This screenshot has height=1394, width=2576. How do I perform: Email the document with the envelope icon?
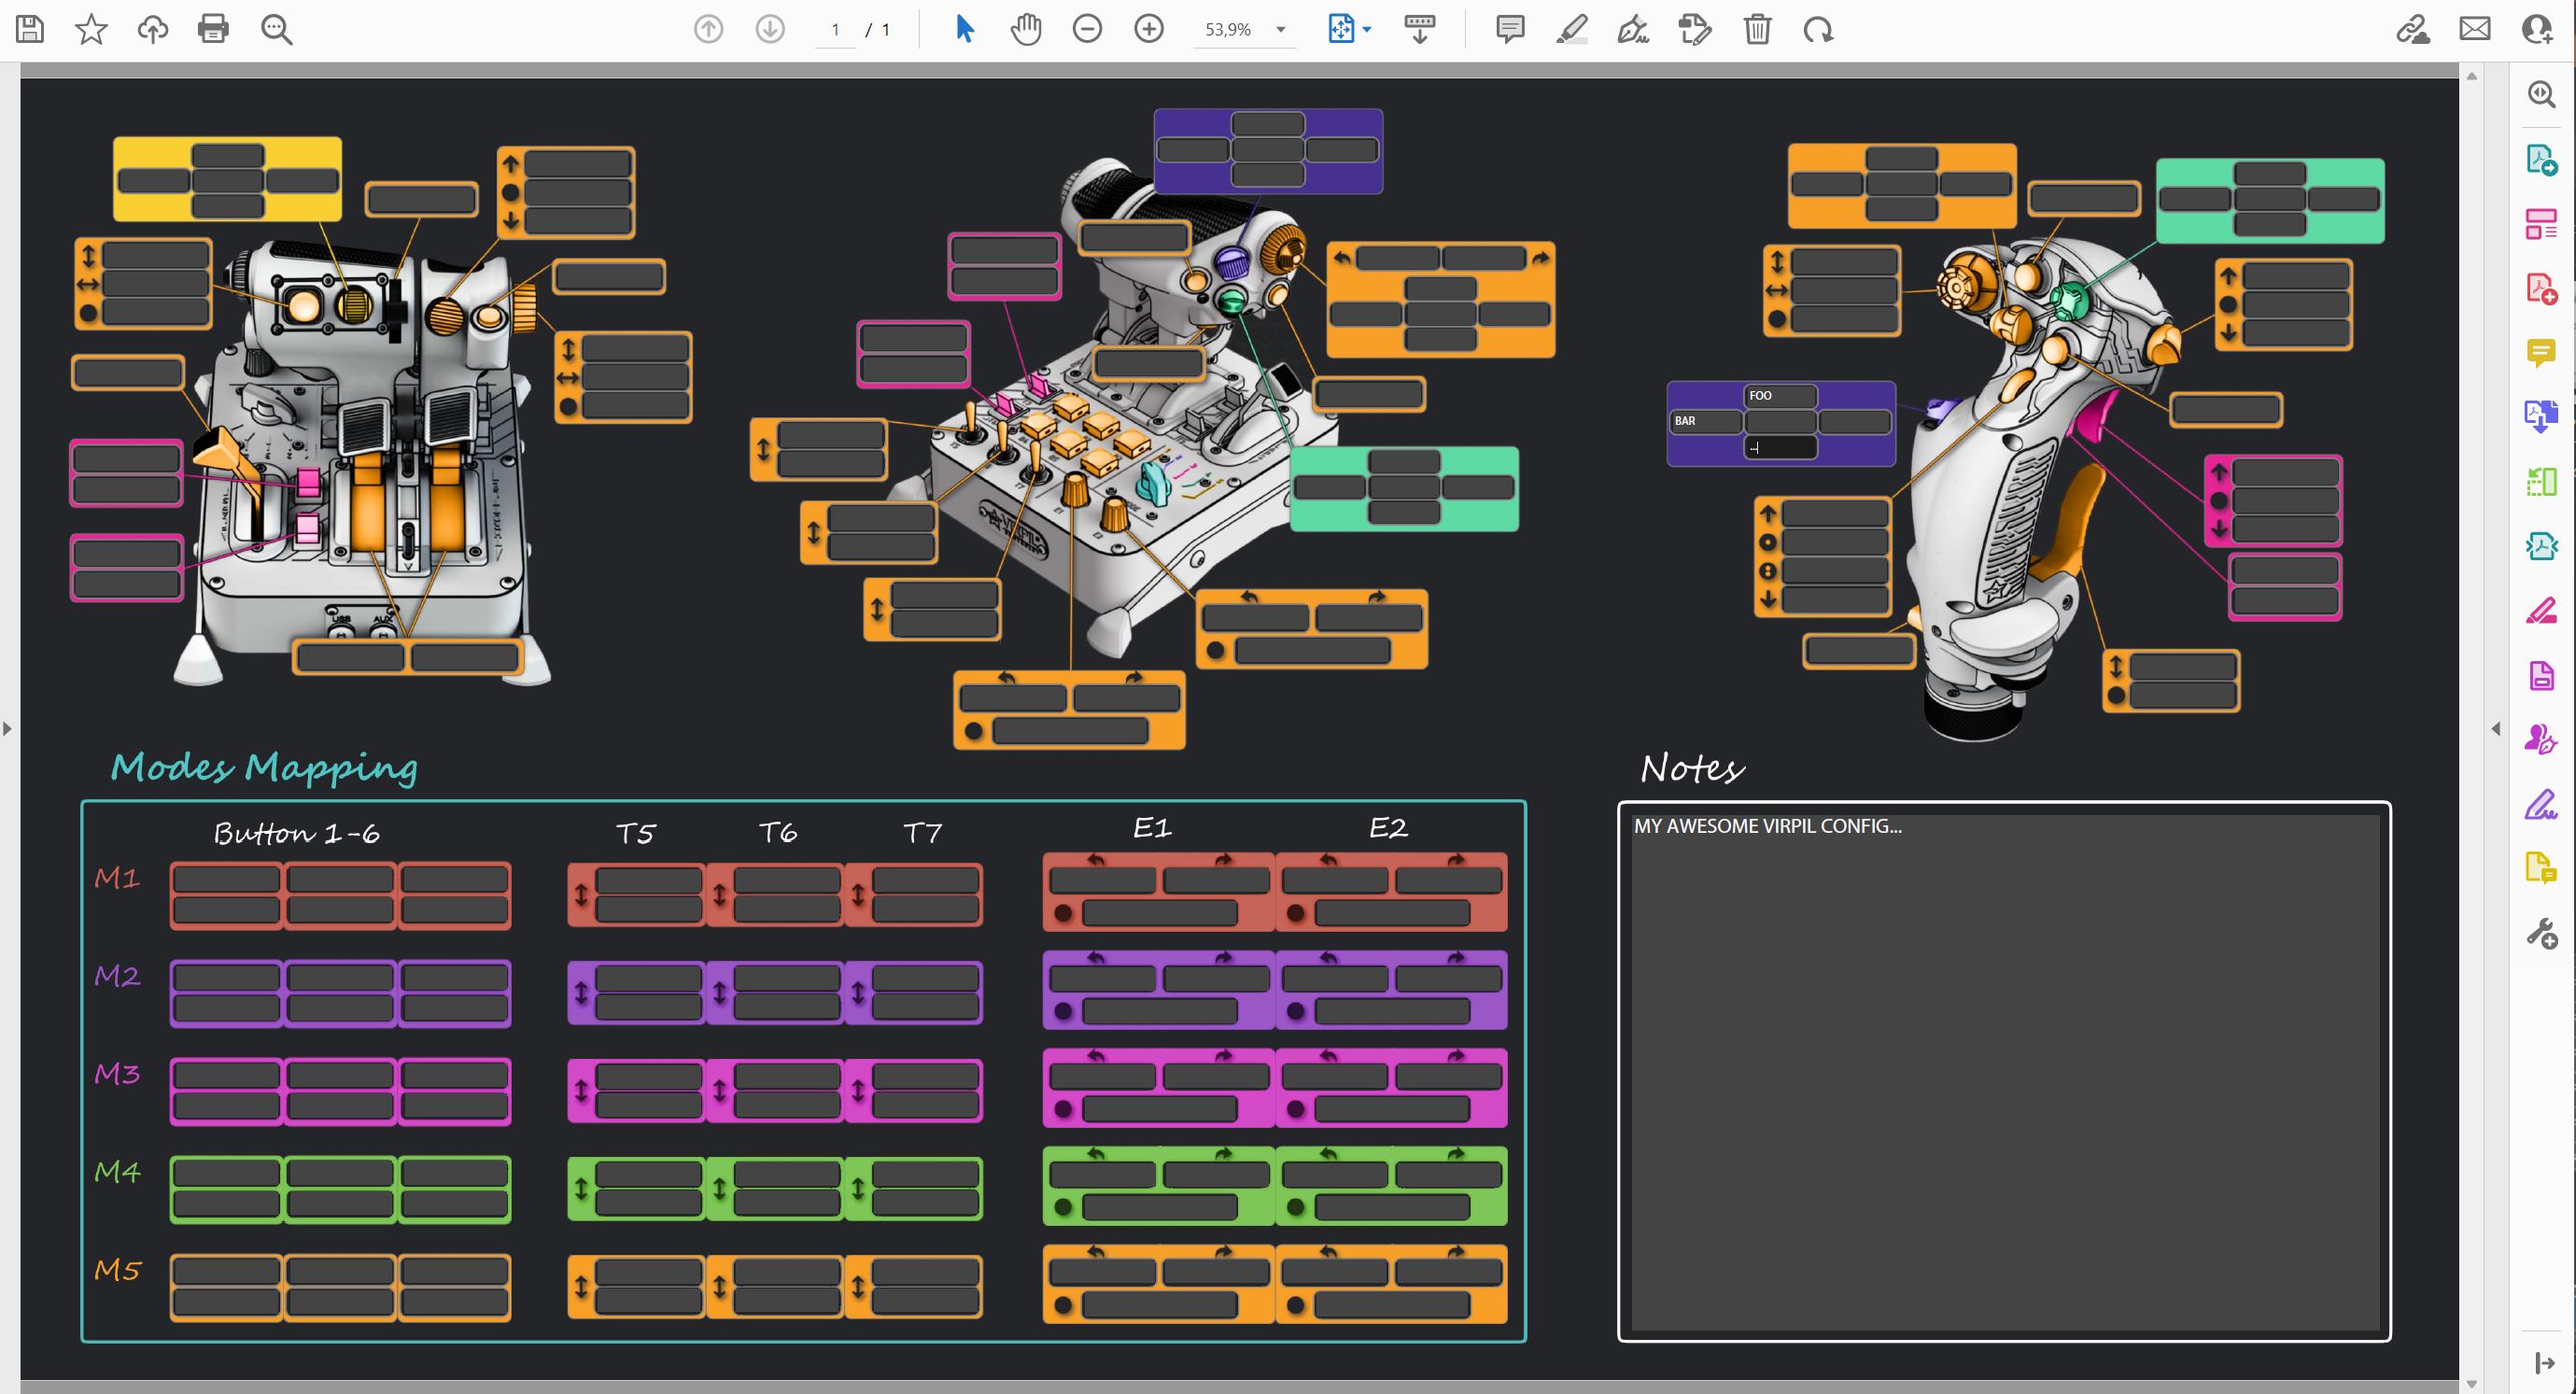coord(2475,29)
